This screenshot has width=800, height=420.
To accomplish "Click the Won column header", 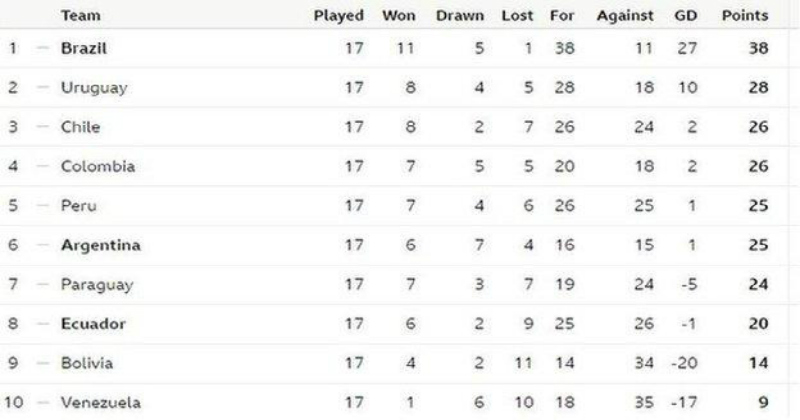I will (x=398, y=16).
